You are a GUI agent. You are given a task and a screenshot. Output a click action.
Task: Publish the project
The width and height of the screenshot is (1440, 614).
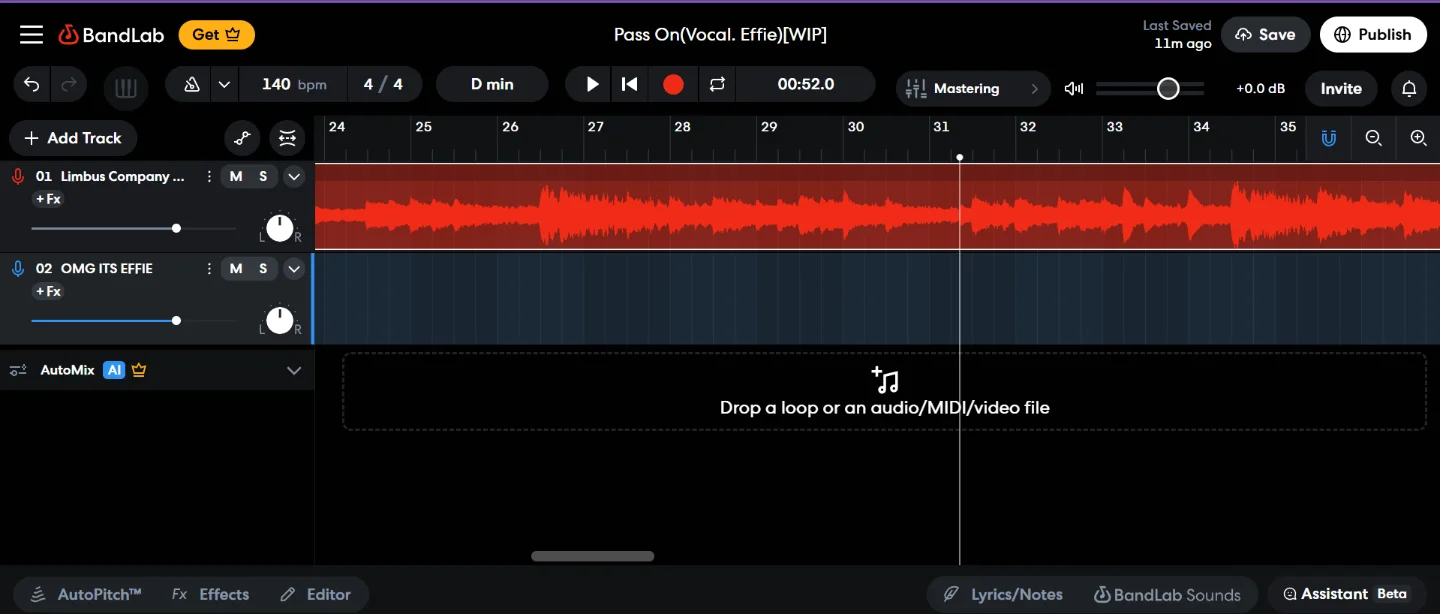(1372, 34)
